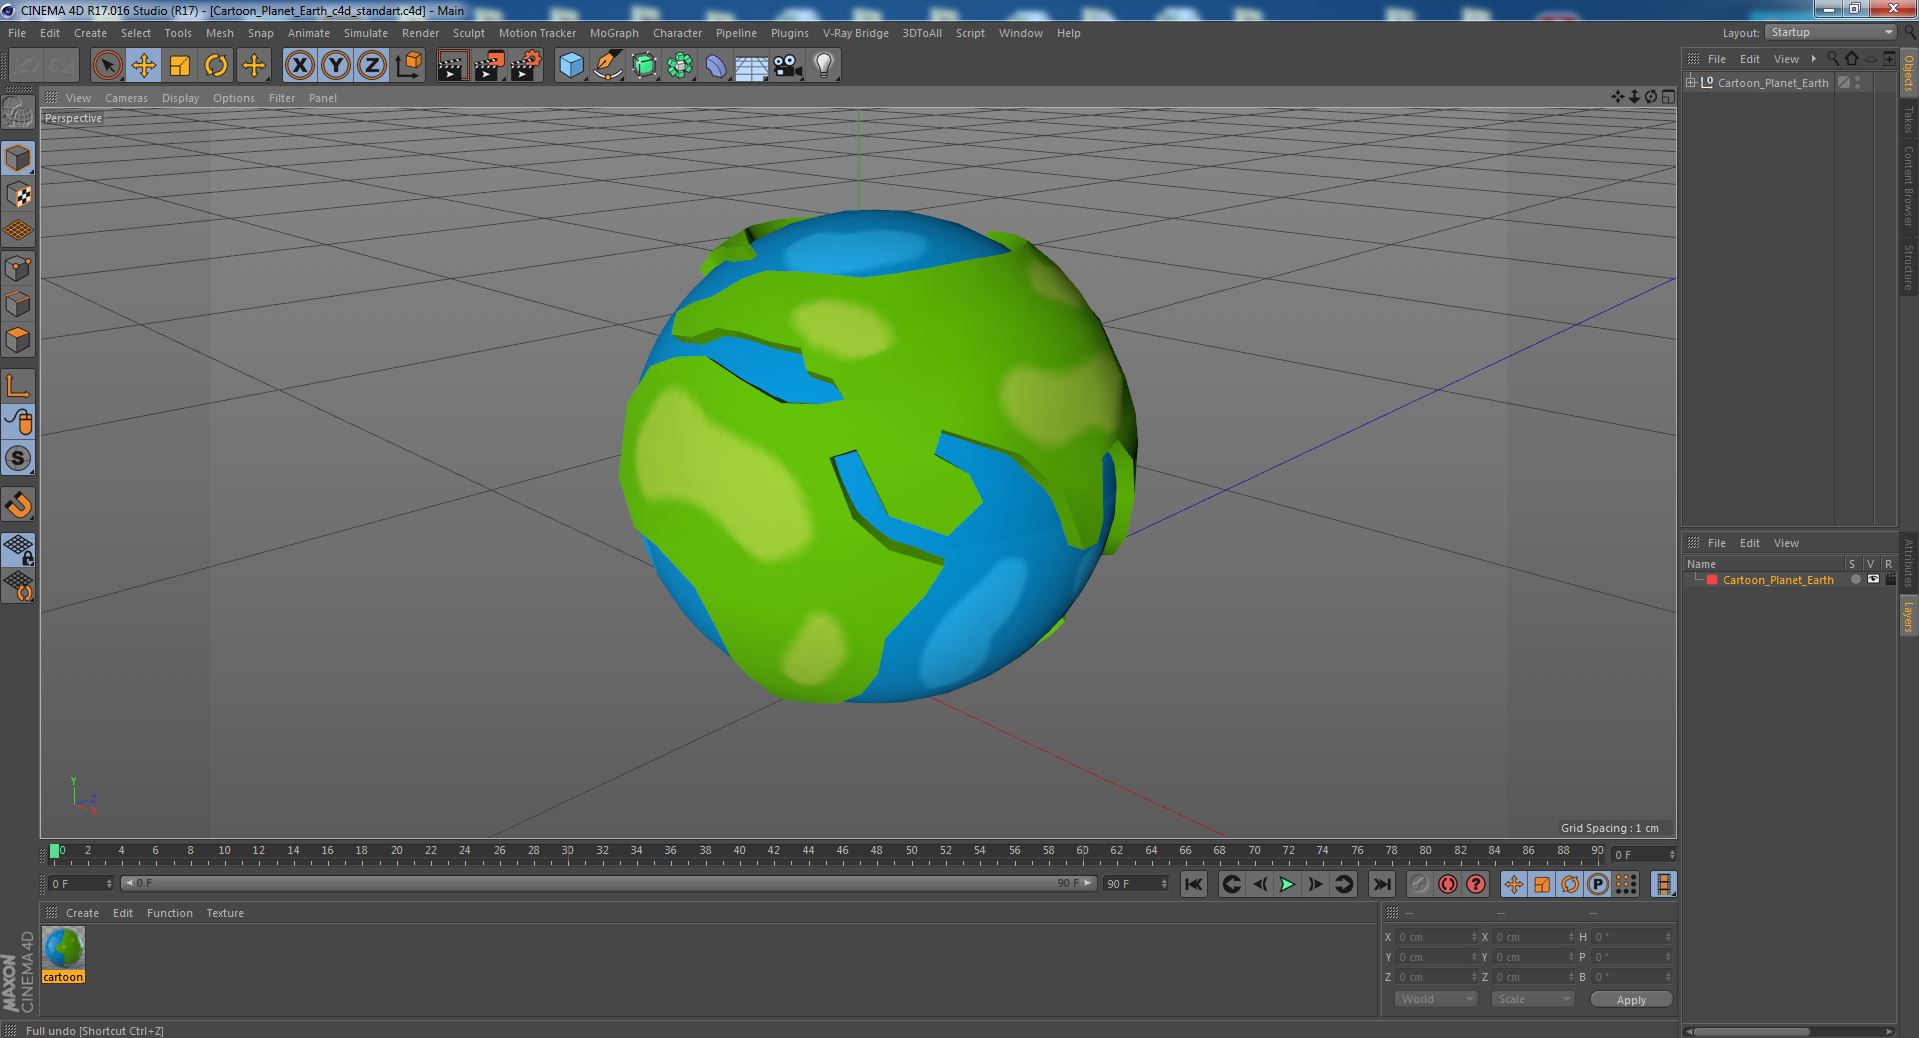Toggle Y axis lock
Image resolution: width=1919 pixels, height=1038 pixels.
click(x=336, y=66)
